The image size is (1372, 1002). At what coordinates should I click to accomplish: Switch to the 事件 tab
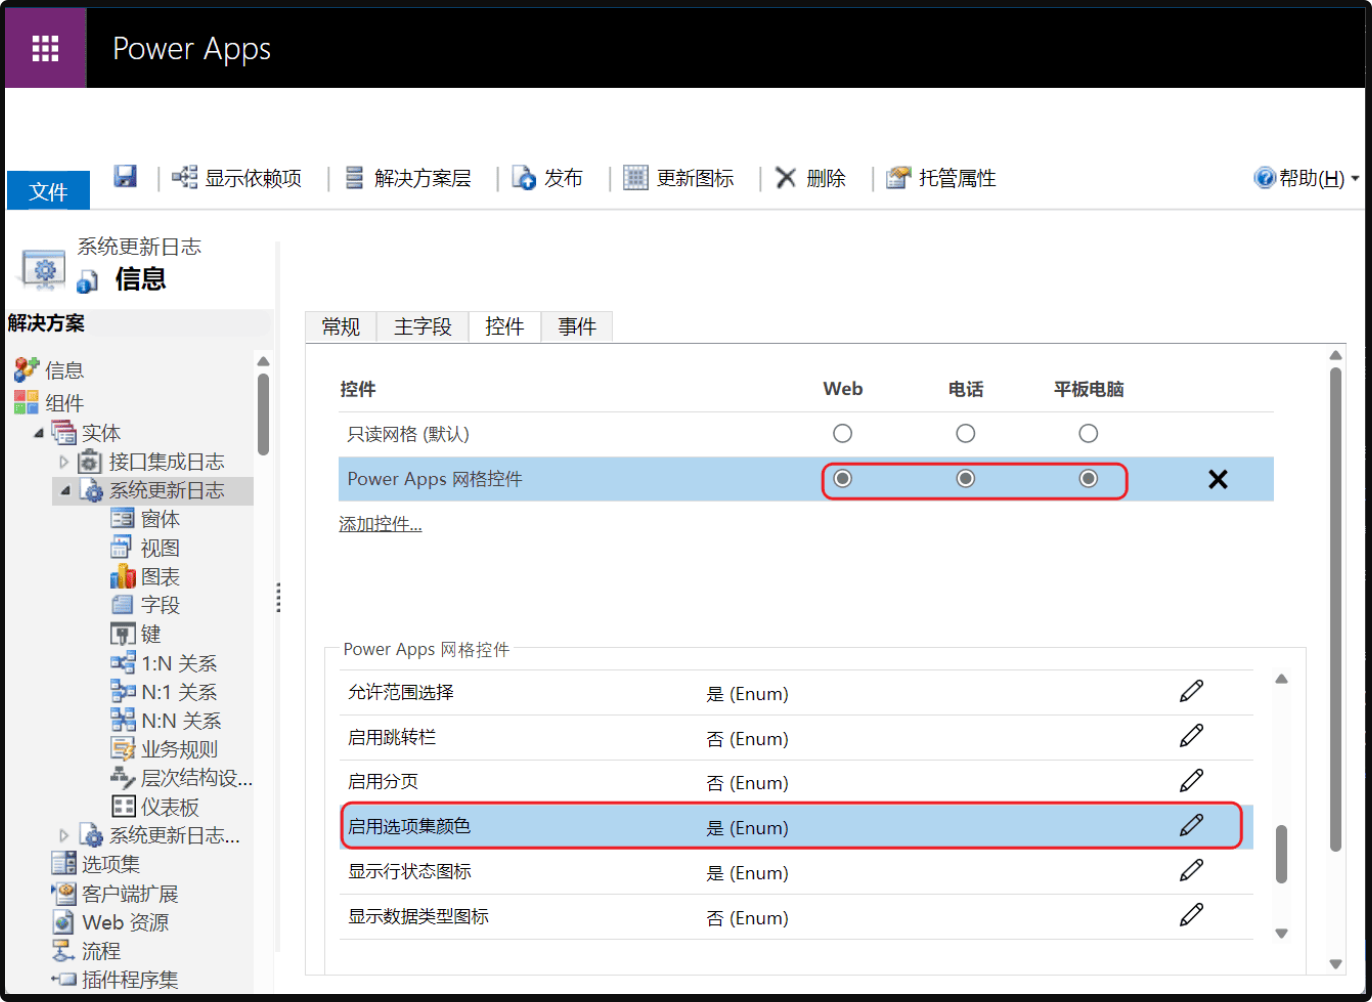[x=577, y=327]
